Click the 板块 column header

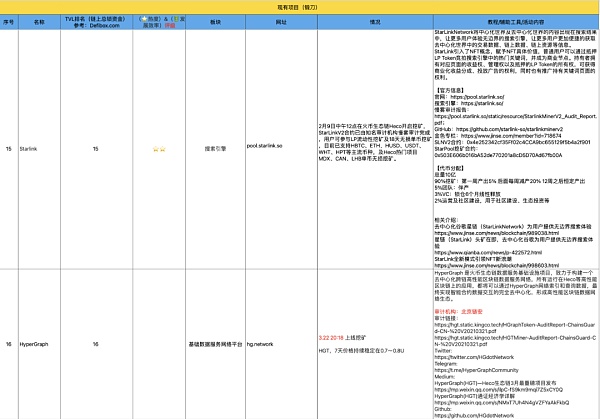coord(216,19)
